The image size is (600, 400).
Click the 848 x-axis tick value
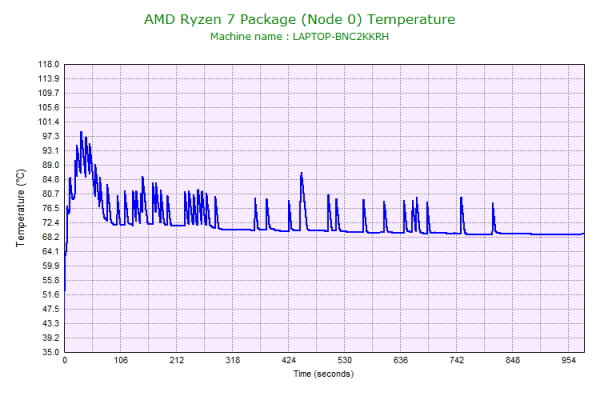(x=513, y=360)
